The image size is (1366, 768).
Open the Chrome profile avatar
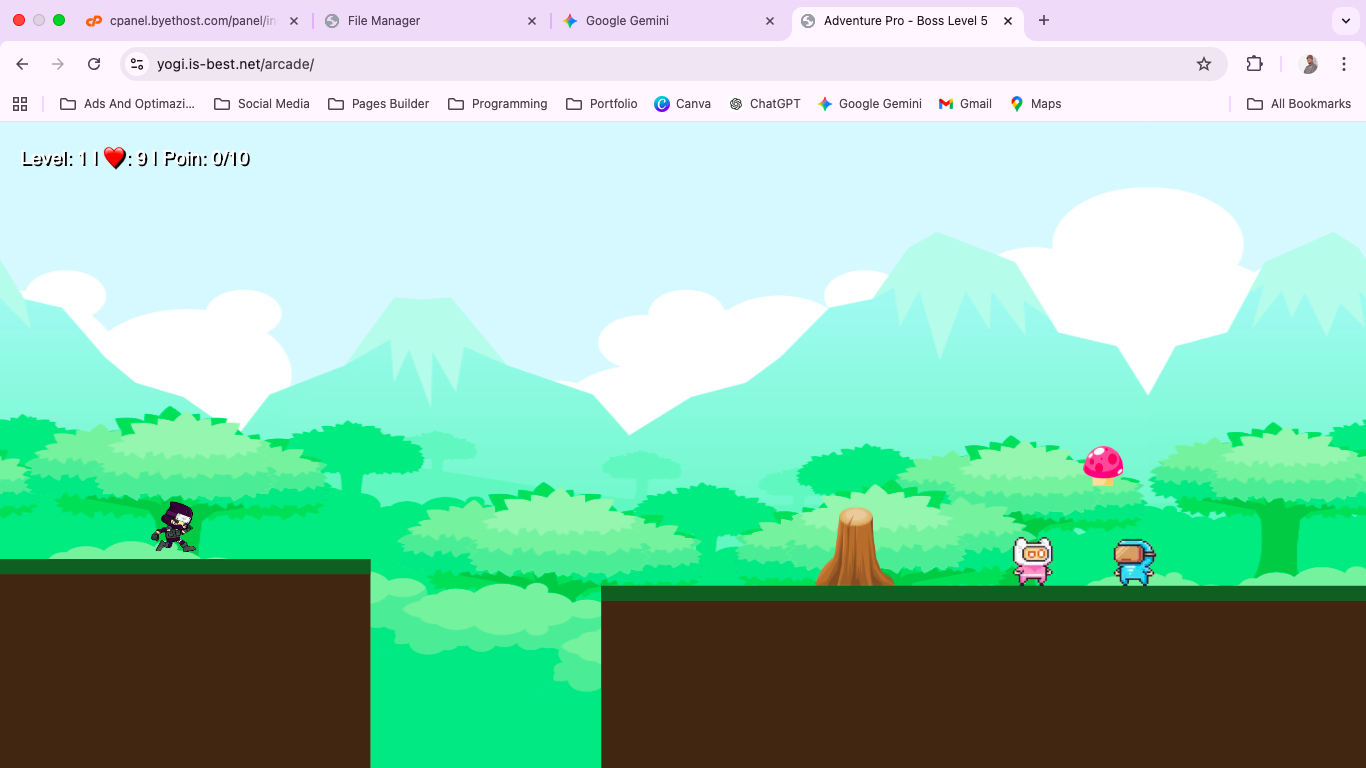point(1308,63)
